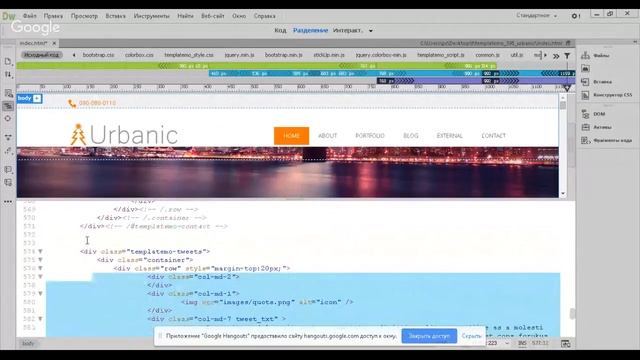
Task: Open the Инструменты menu
Action: [x=151, y=16]
